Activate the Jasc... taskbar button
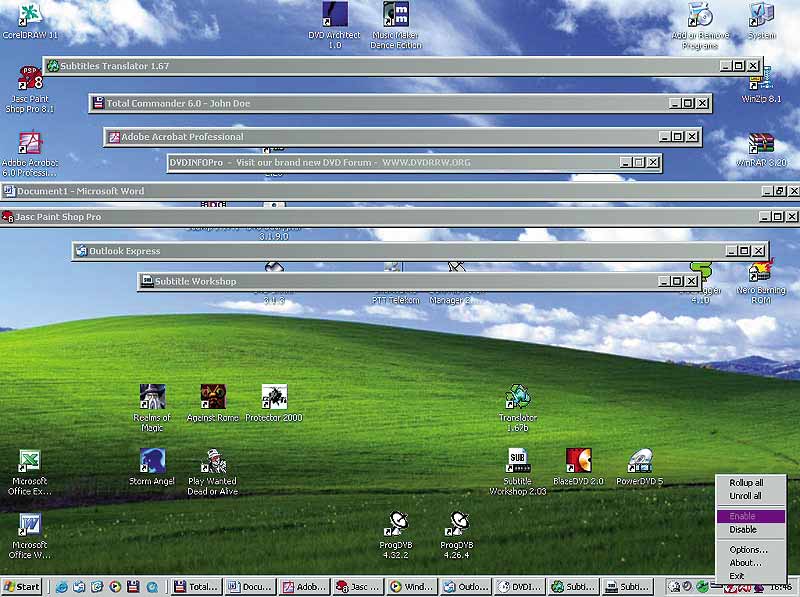This screenshot has height=597, width=800. point(359,587)
